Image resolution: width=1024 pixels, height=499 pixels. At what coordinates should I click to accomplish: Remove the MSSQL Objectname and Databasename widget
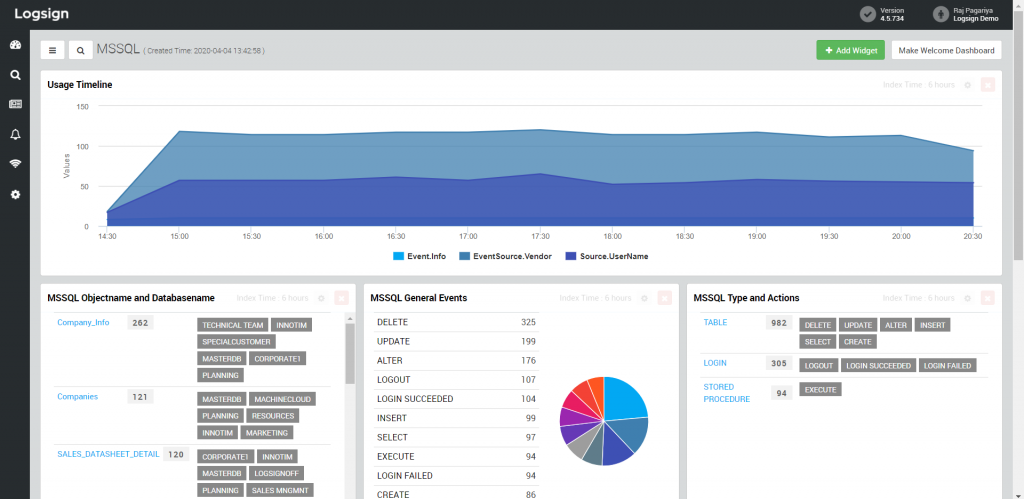pyautogui.click(x=341, y=298)
